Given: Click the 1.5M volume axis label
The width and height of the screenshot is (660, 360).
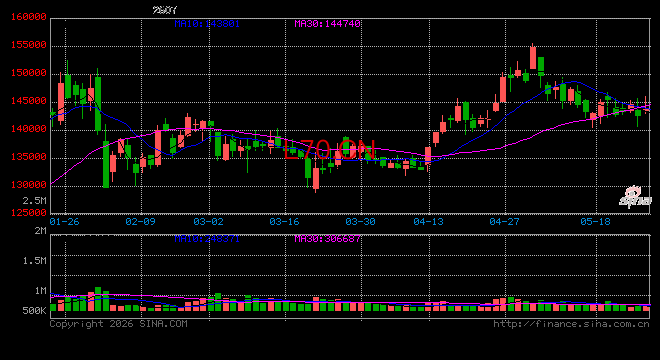Looking at the screenshot, I should click(x=35, y=261).
